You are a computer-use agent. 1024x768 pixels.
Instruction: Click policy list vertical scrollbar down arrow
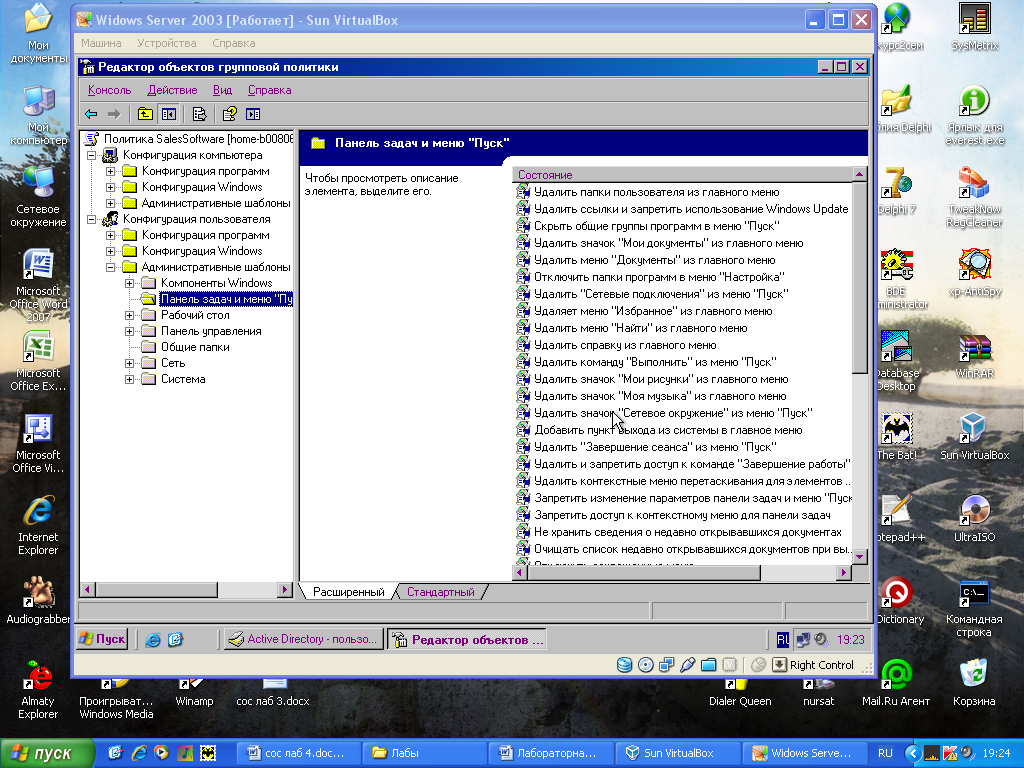click(860, 556)
